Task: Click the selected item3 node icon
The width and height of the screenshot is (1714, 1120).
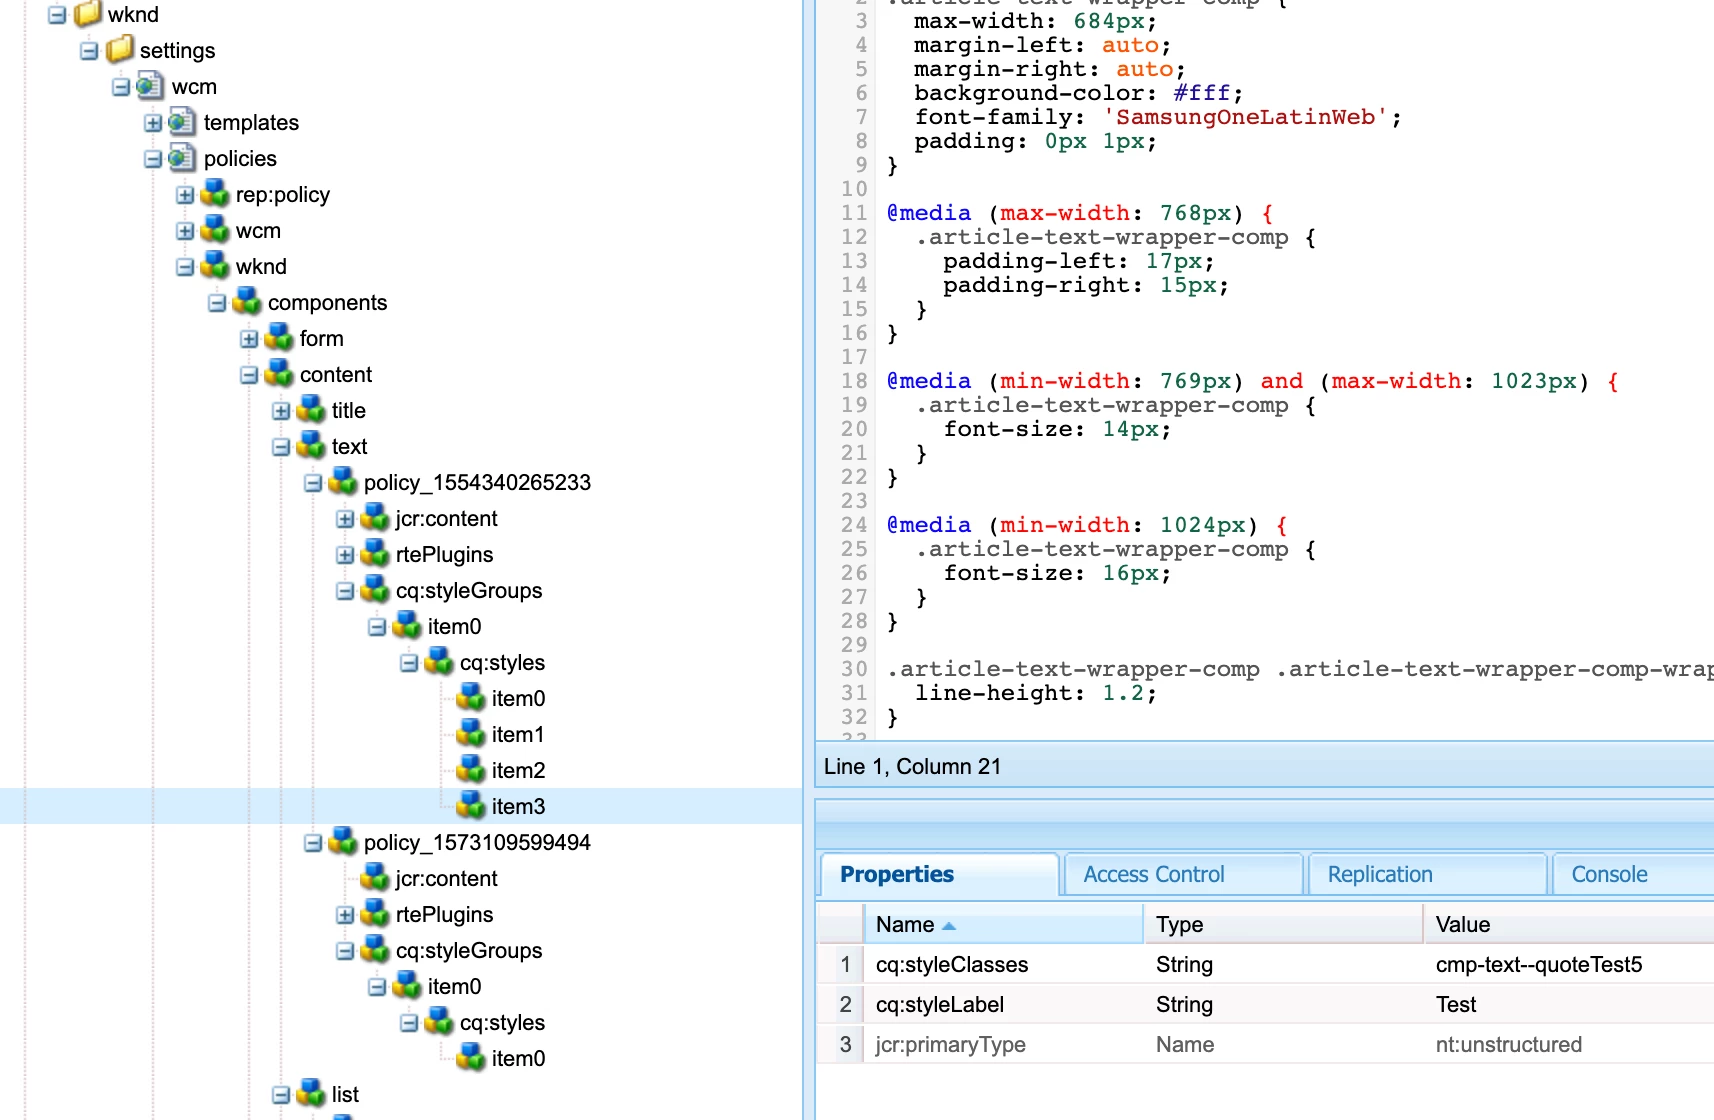Action: point(470,806)
